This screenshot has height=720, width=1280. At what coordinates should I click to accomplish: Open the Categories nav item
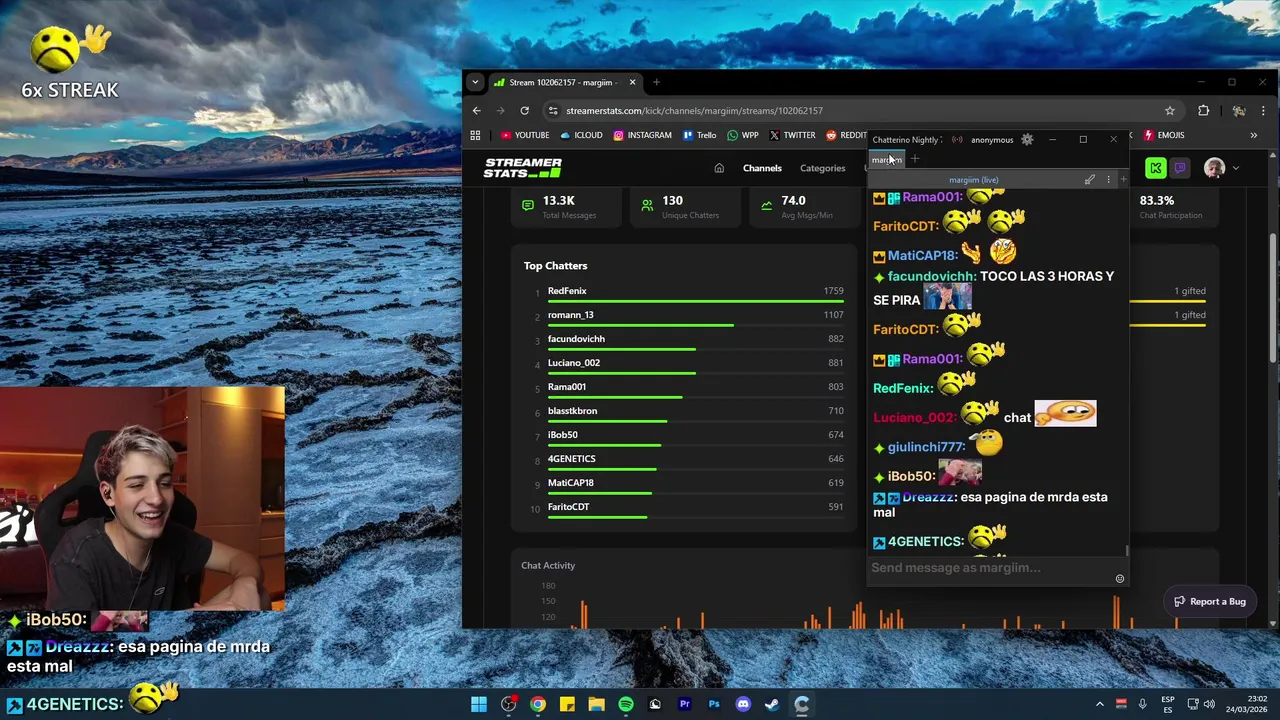coord(822,168)
